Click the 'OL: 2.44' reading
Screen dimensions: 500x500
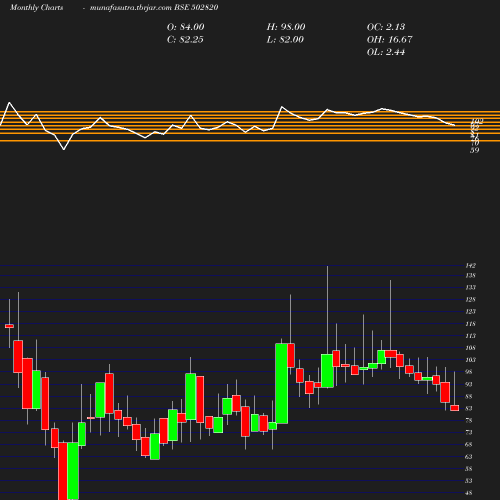pyautogui.click(x=386, y=52)
